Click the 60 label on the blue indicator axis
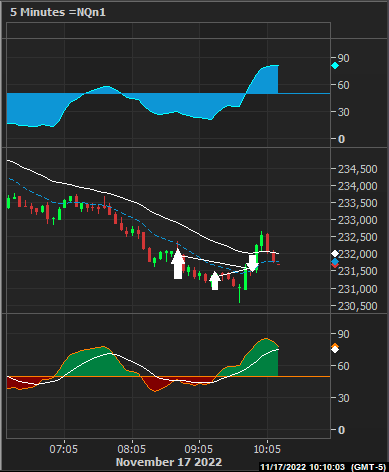 coord(343,85)
